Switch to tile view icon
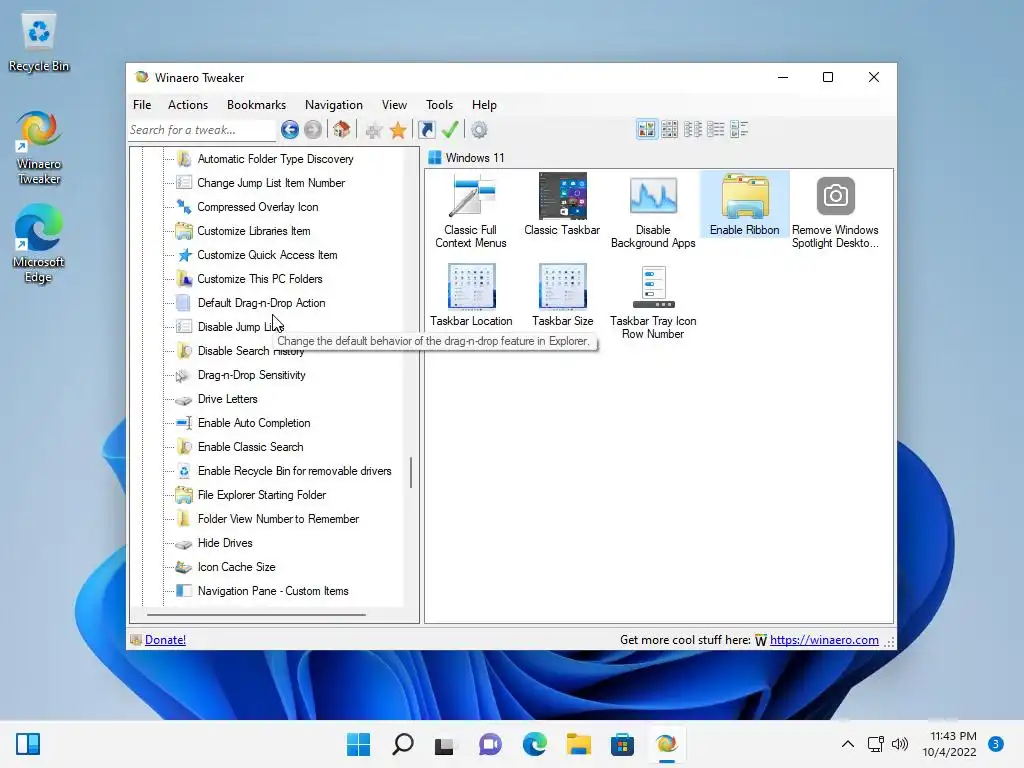1024x768 pixels. coord(739,129)
